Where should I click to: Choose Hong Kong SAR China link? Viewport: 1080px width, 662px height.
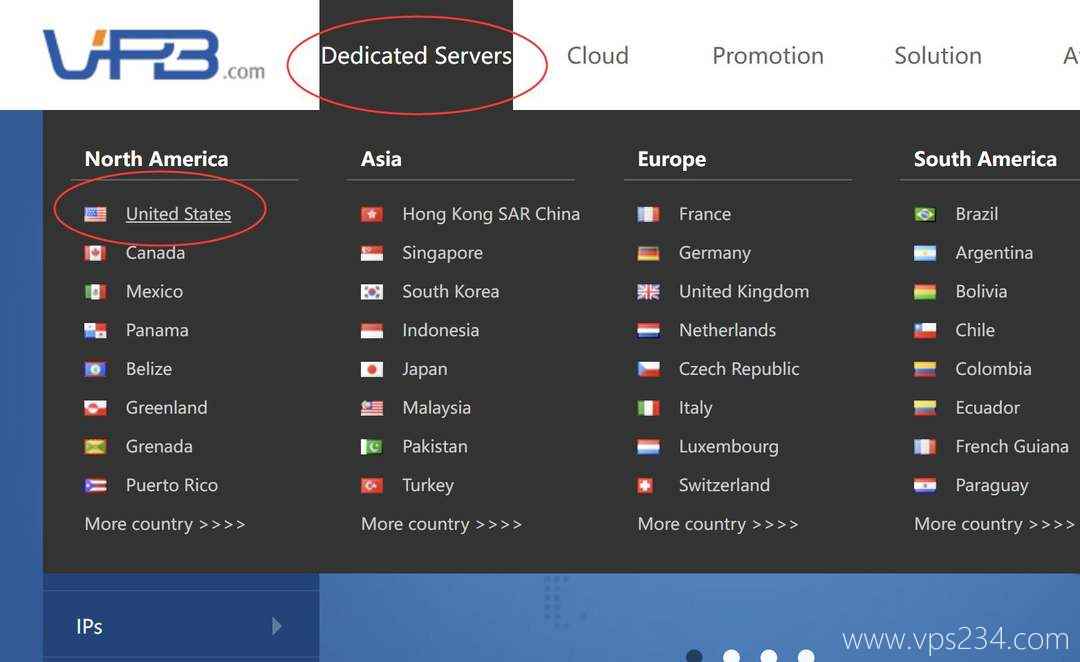(491, 214)
